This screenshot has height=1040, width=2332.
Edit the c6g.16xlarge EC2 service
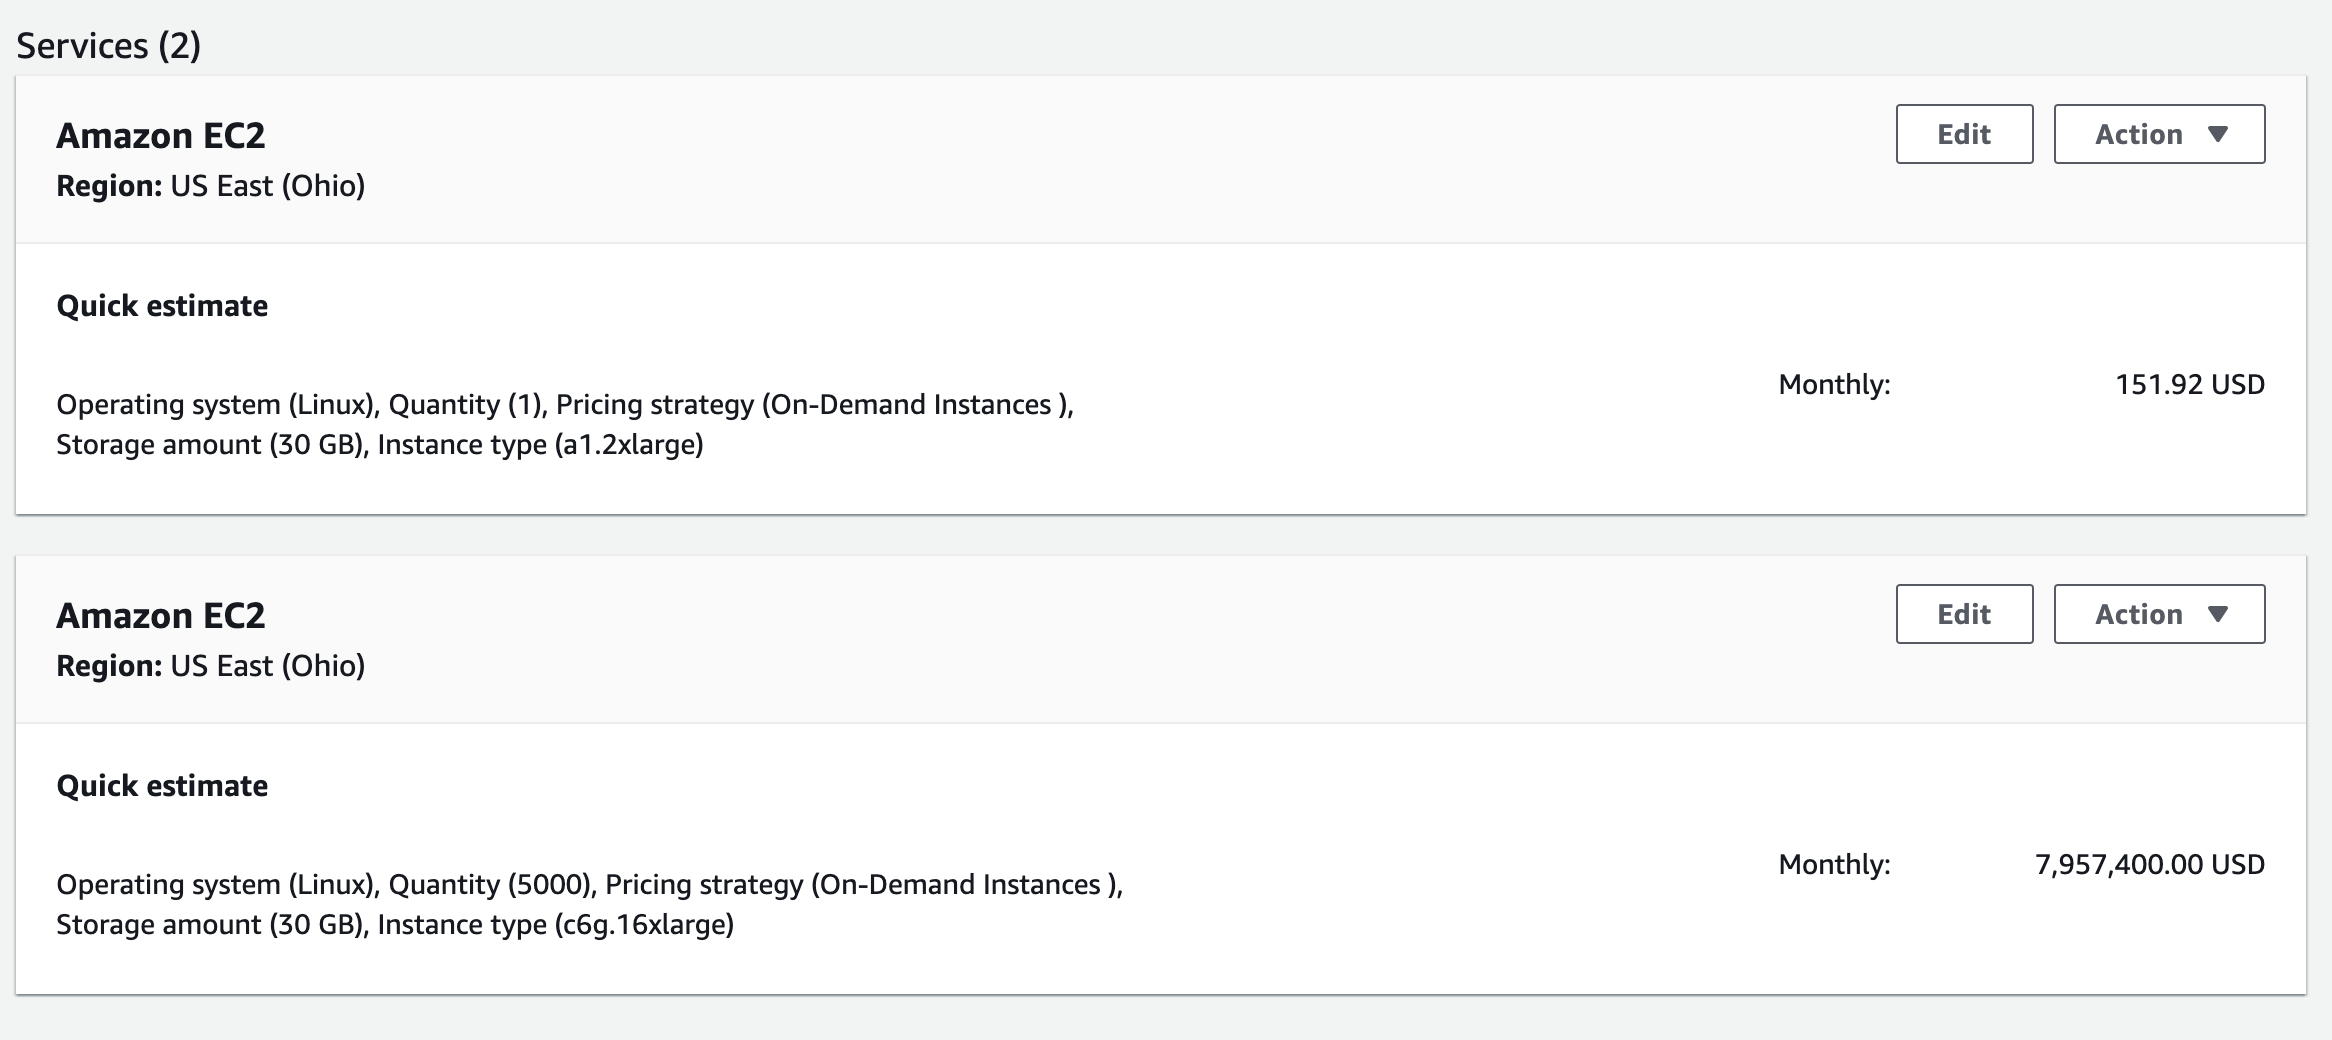[1964, 614]
